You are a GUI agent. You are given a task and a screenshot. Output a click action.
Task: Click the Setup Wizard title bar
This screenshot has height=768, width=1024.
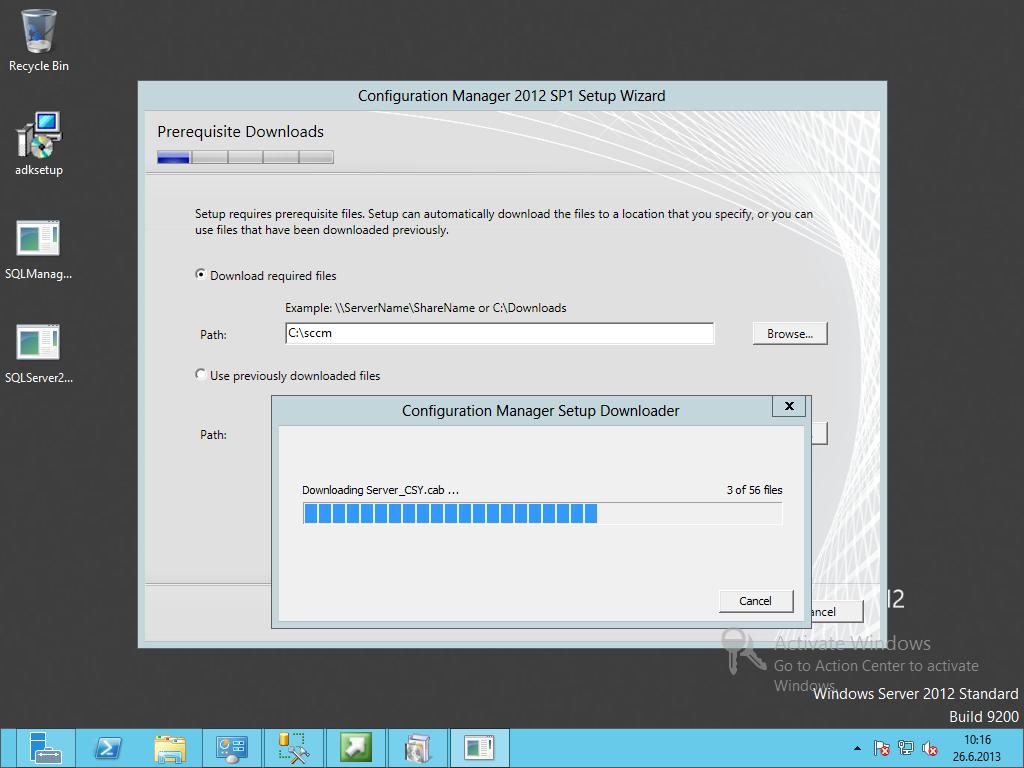click(x=512, y=96)
